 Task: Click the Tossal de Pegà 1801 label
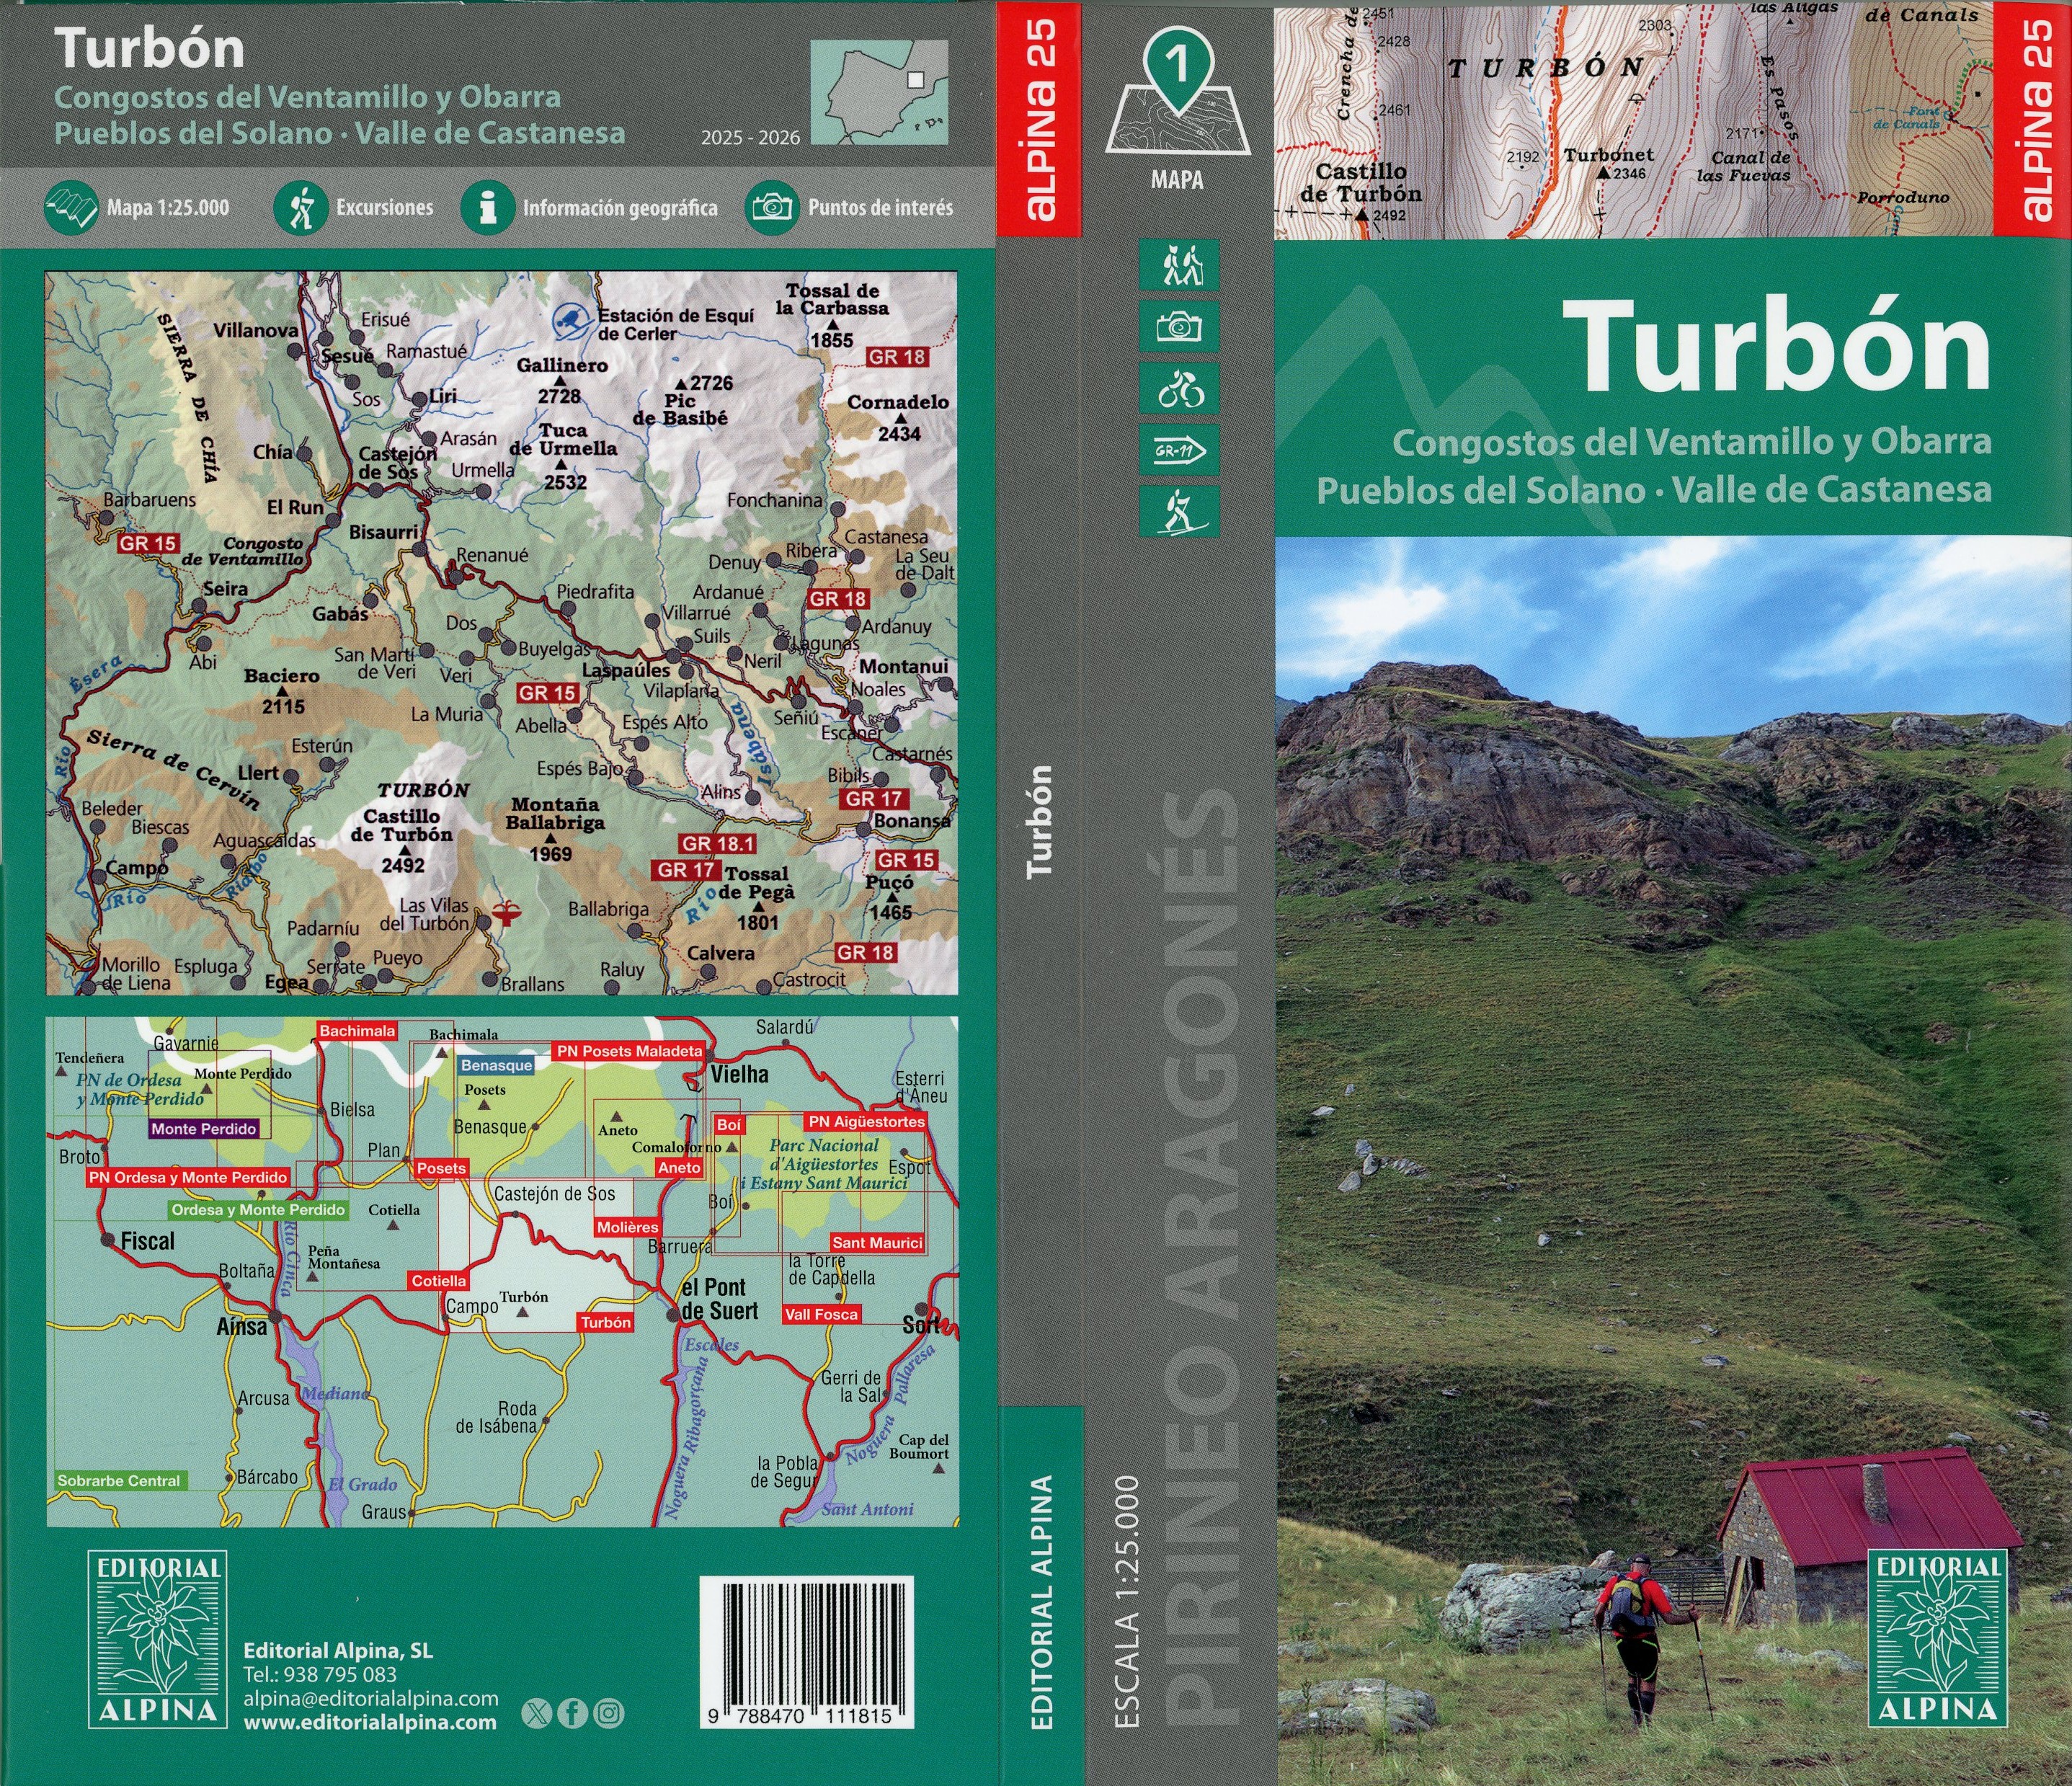coord(758,898)
